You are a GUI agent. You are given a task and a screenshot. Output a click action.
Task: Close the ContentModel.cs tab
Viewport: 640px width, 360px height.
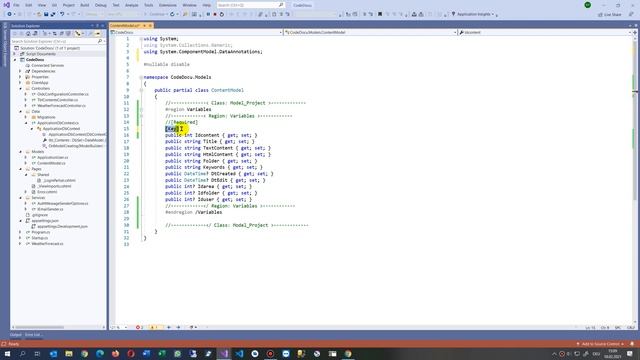(x=150, y=26)
